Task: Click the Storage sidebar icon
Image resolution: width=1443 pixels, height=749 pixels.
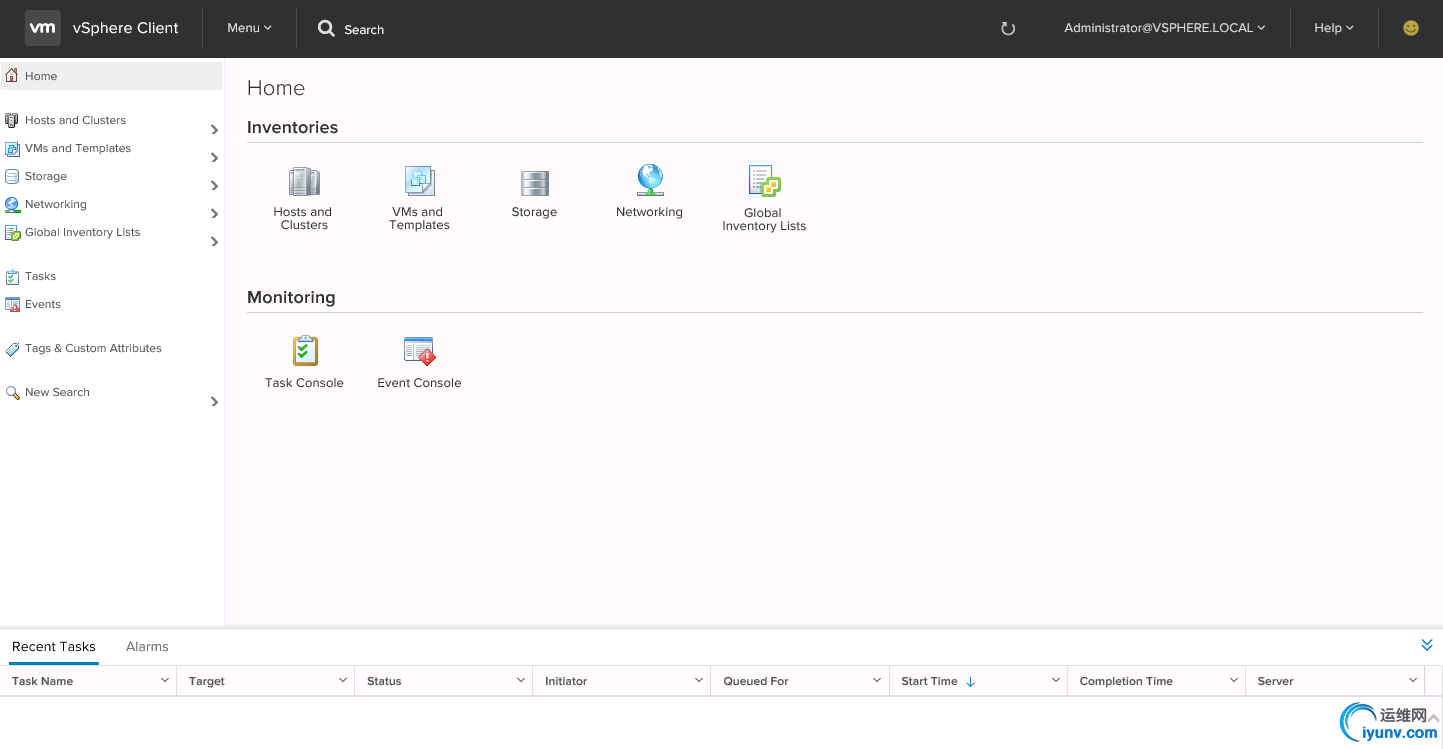Action: pyautogui.click(x=12, y=176)
